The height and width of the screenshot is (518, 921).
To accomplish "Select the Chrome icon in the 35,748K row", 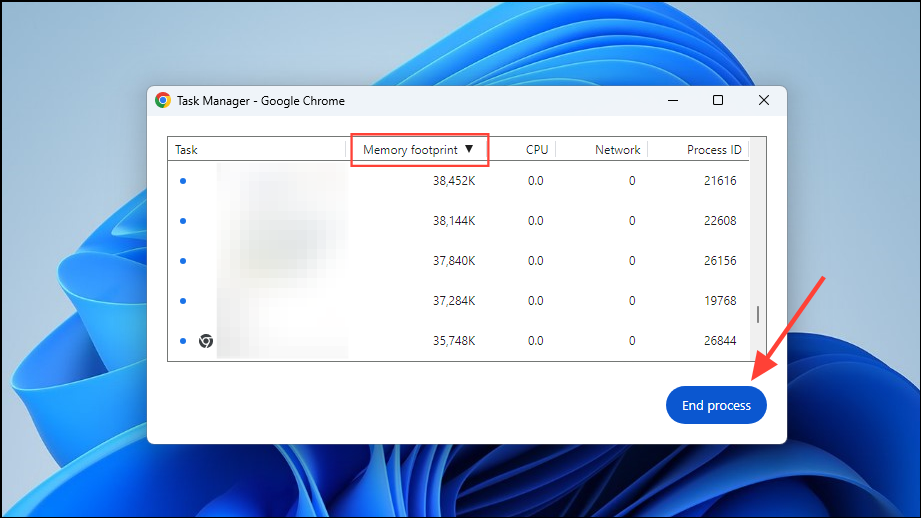I will 206,341.
